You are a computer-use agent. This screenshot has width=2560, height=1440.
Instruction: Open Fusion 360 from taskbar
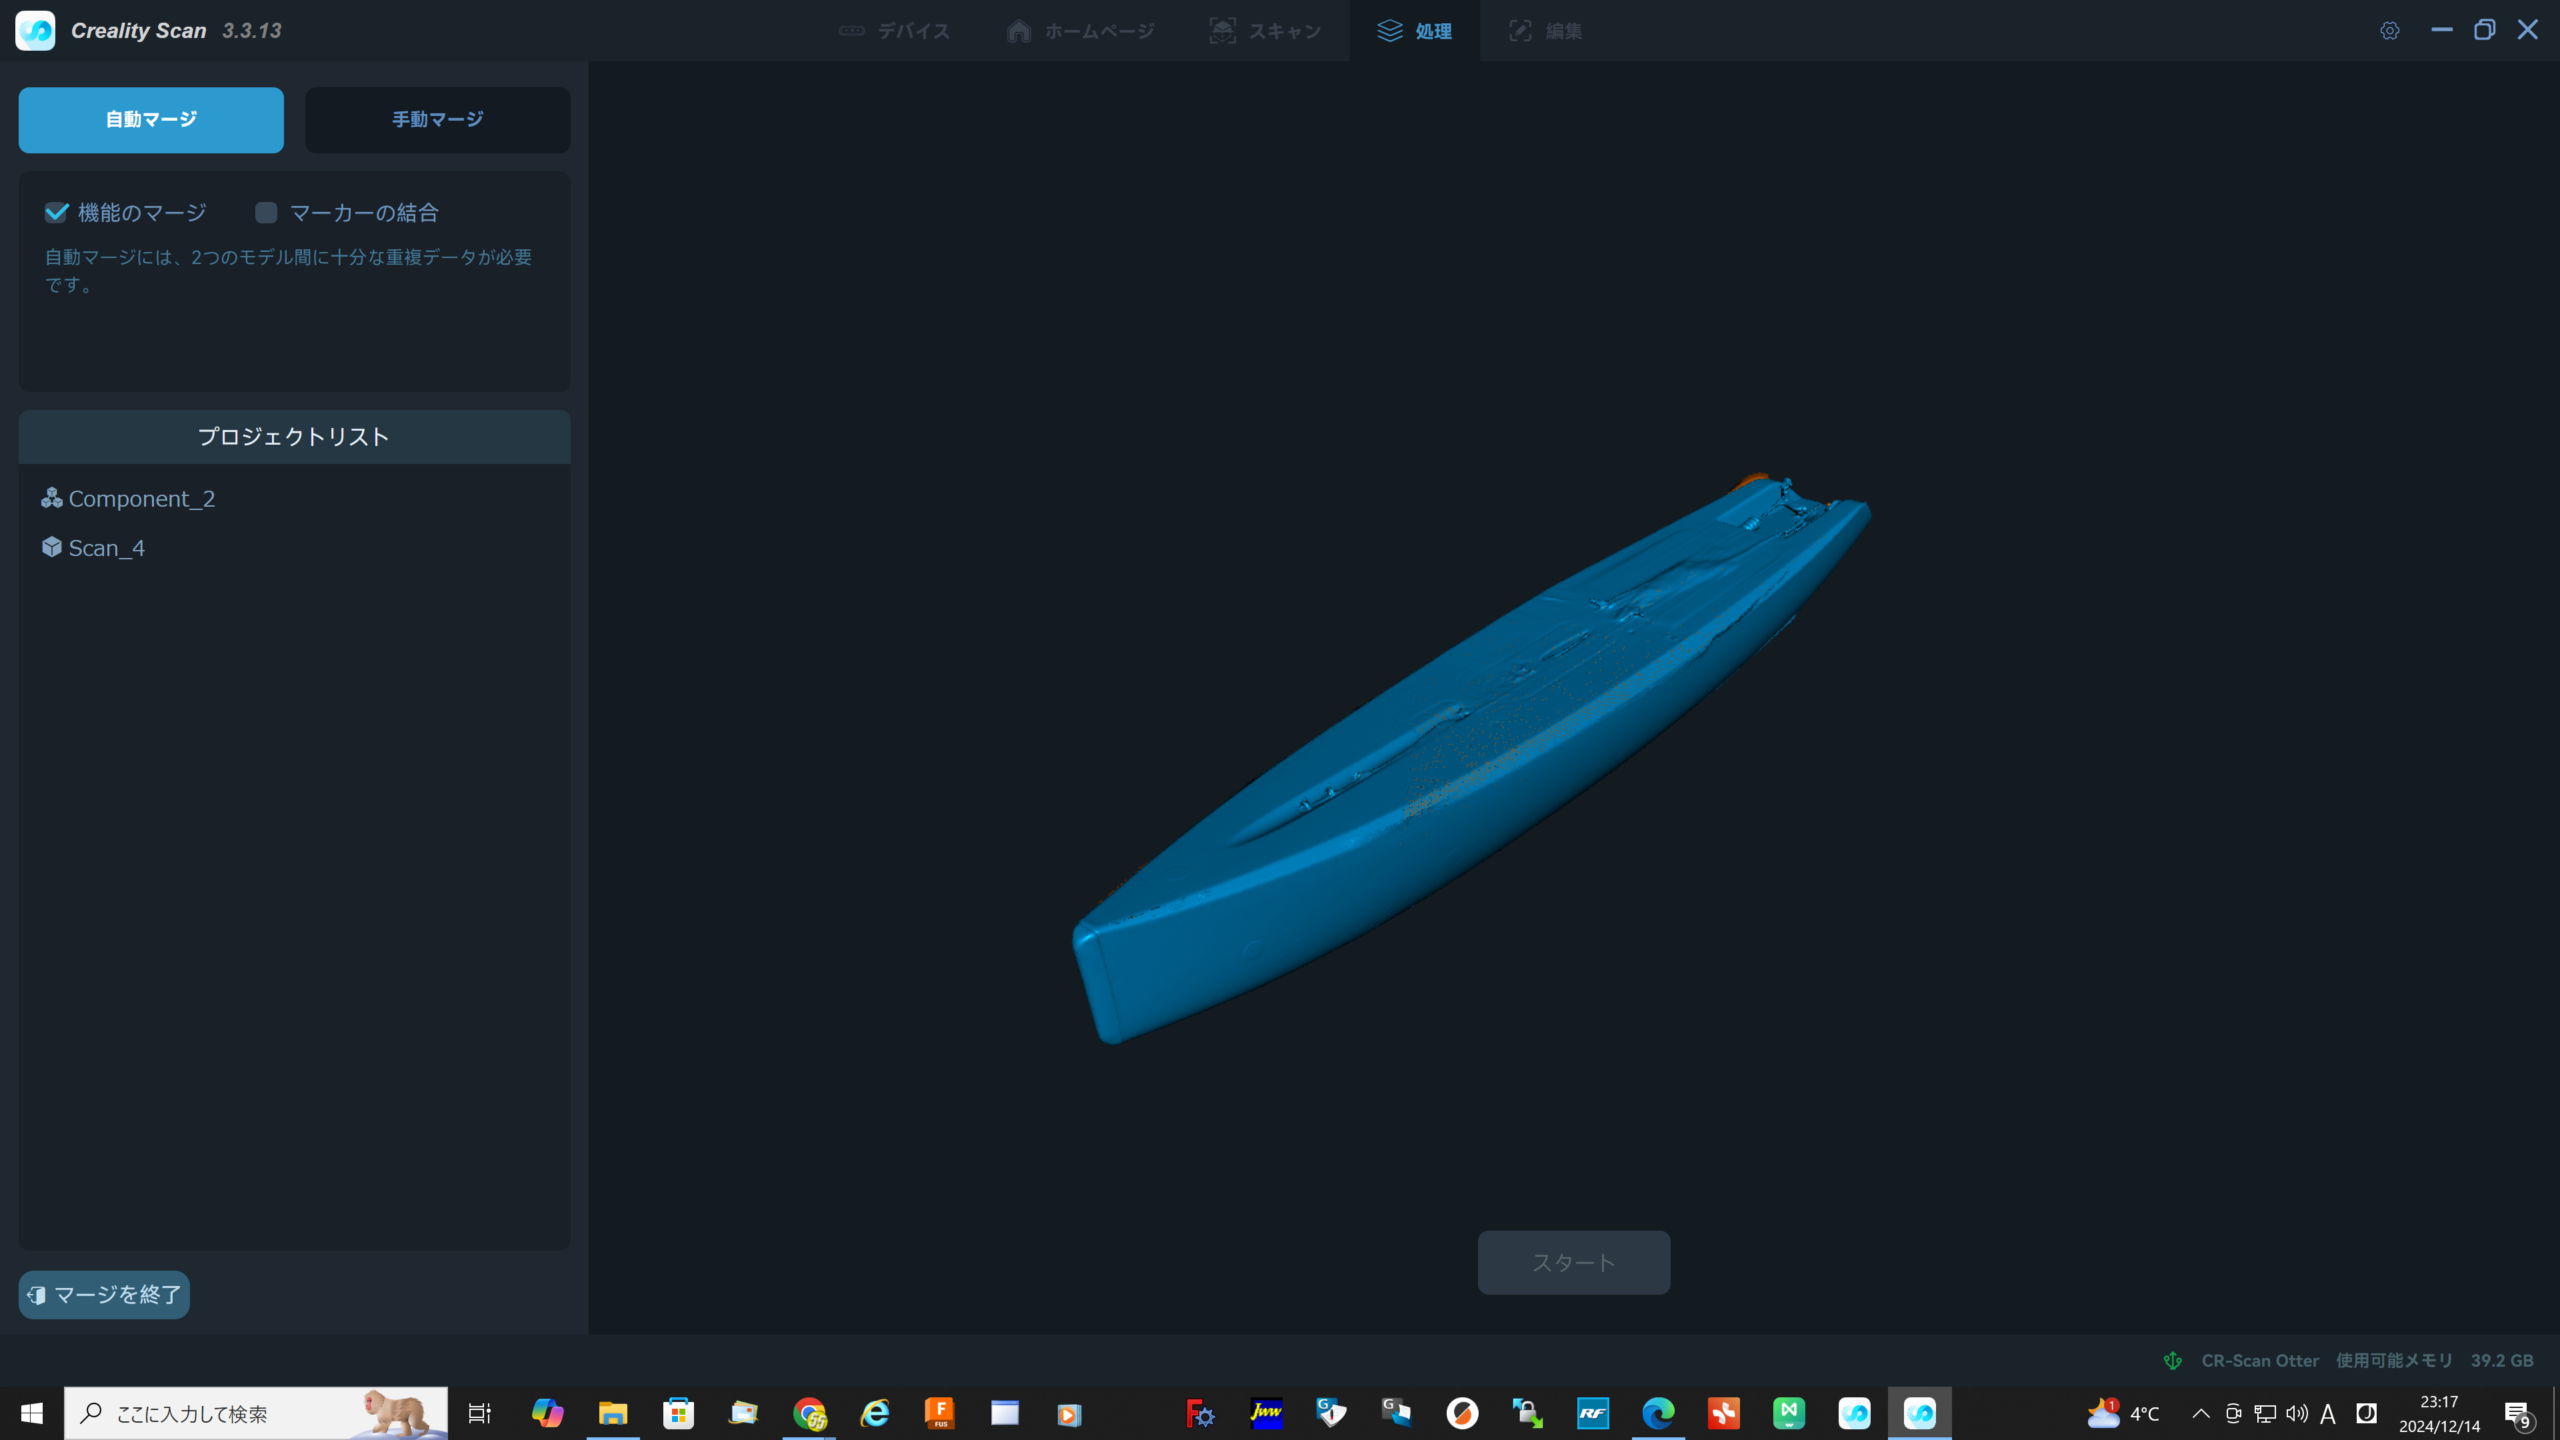(x=939, y=1413)
